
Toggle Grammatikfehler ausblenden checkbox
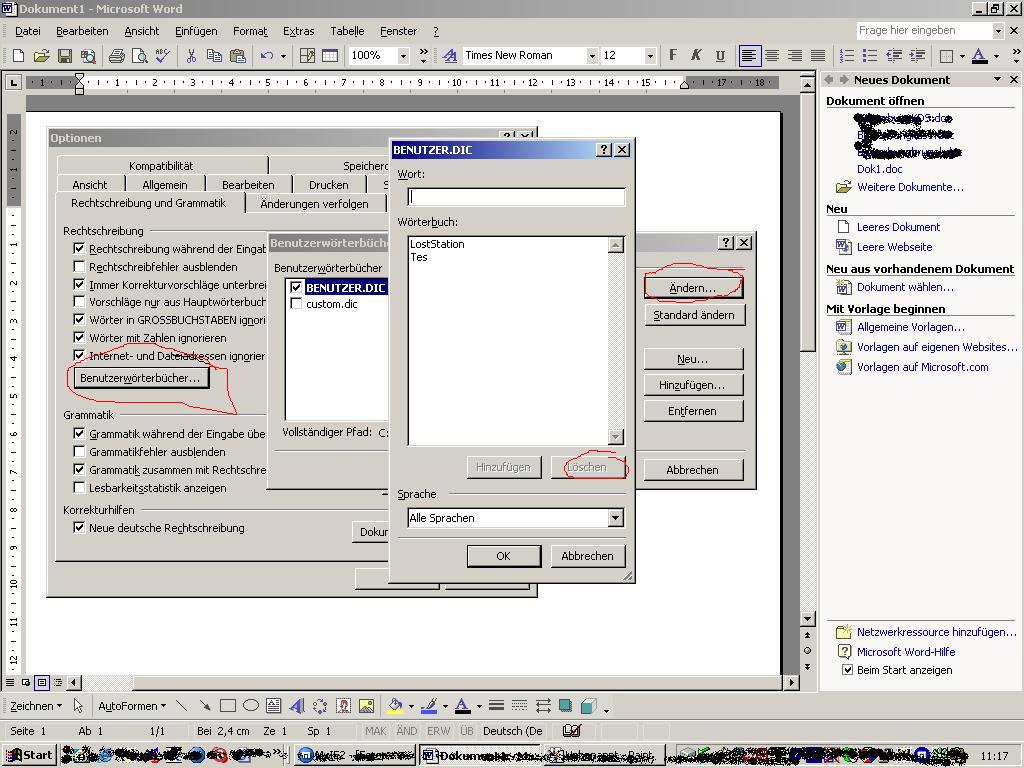(79, 451)
